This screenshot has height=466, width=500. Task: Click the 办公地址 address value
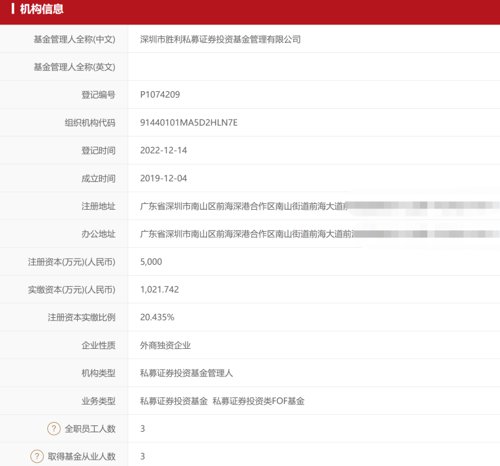coord(319,234)
